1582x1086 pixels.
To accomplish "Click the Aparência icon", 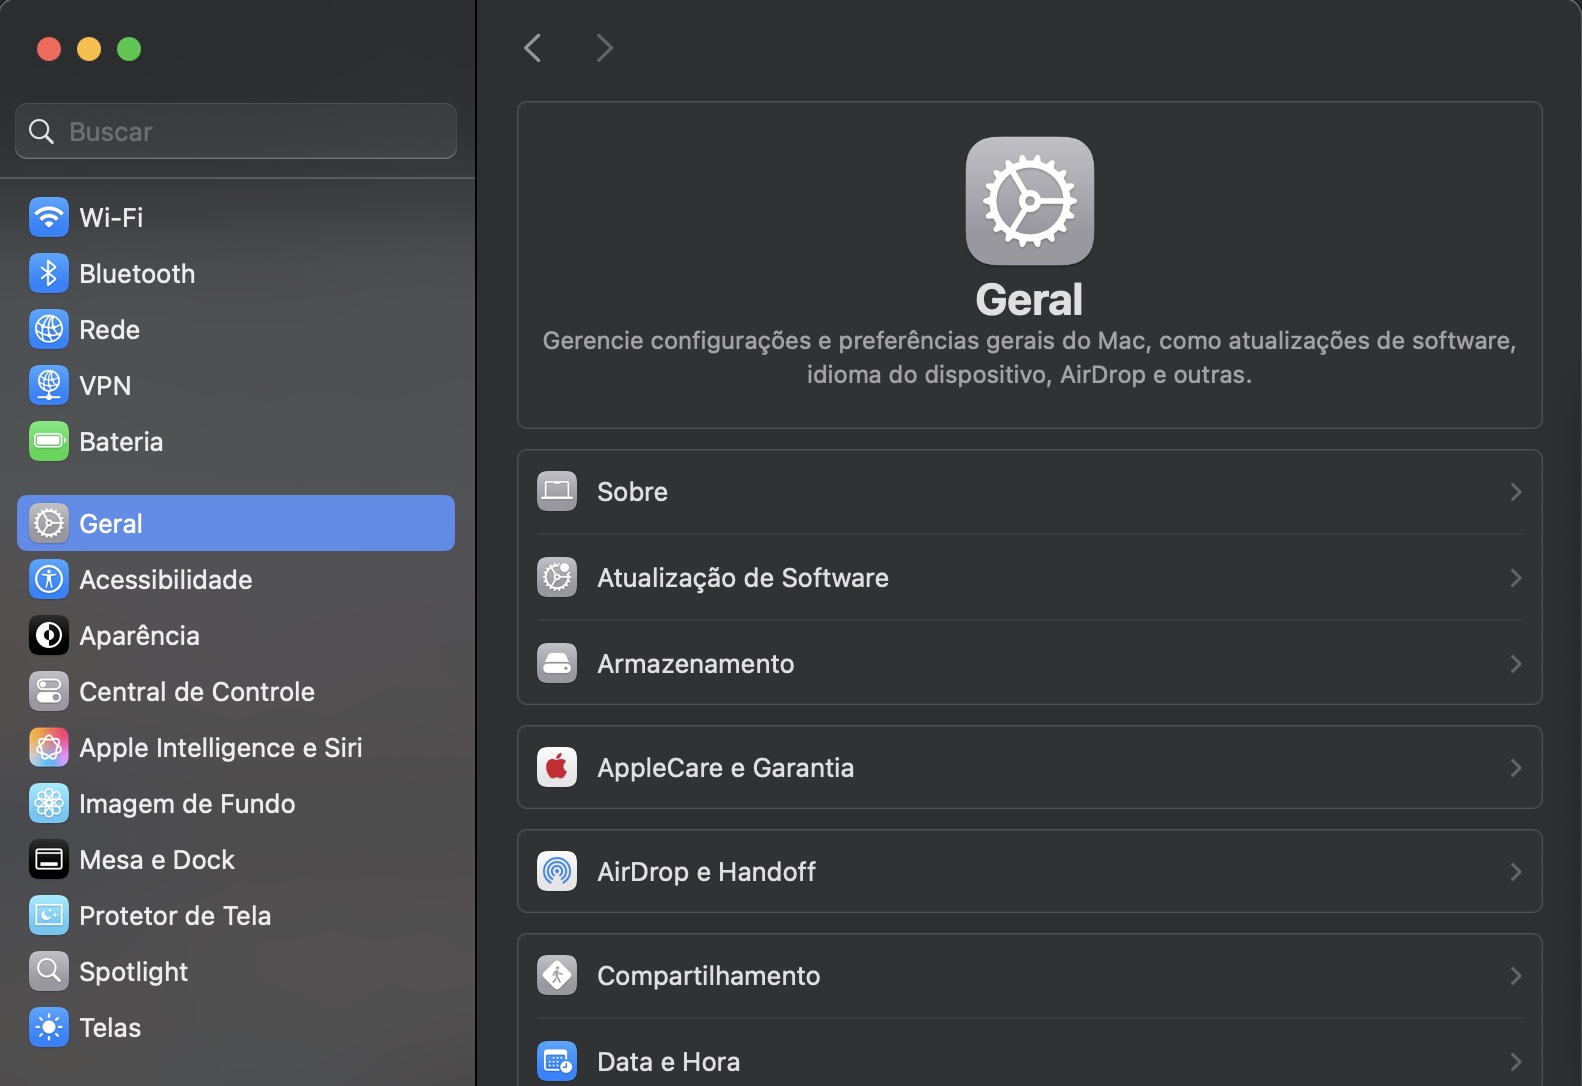I will click(x=49, y=635).
